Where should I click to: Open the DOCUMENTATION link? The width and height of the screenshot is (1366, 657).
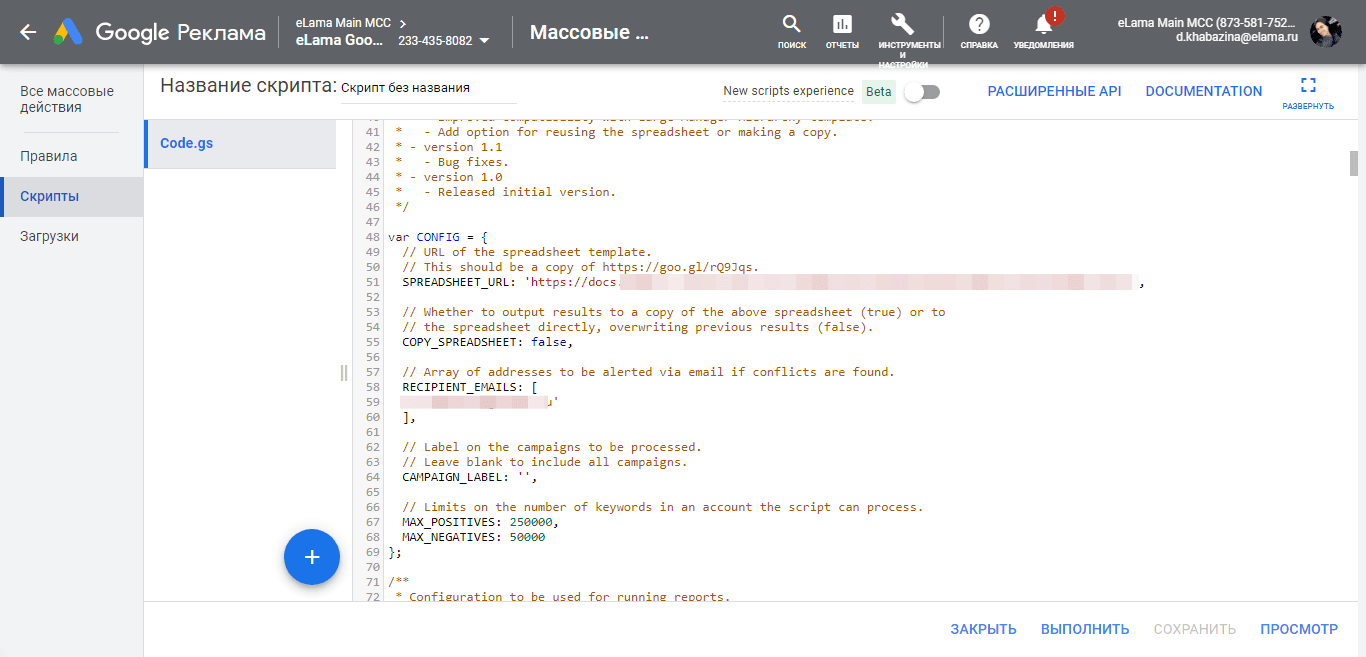click(x=1204, y=91)
